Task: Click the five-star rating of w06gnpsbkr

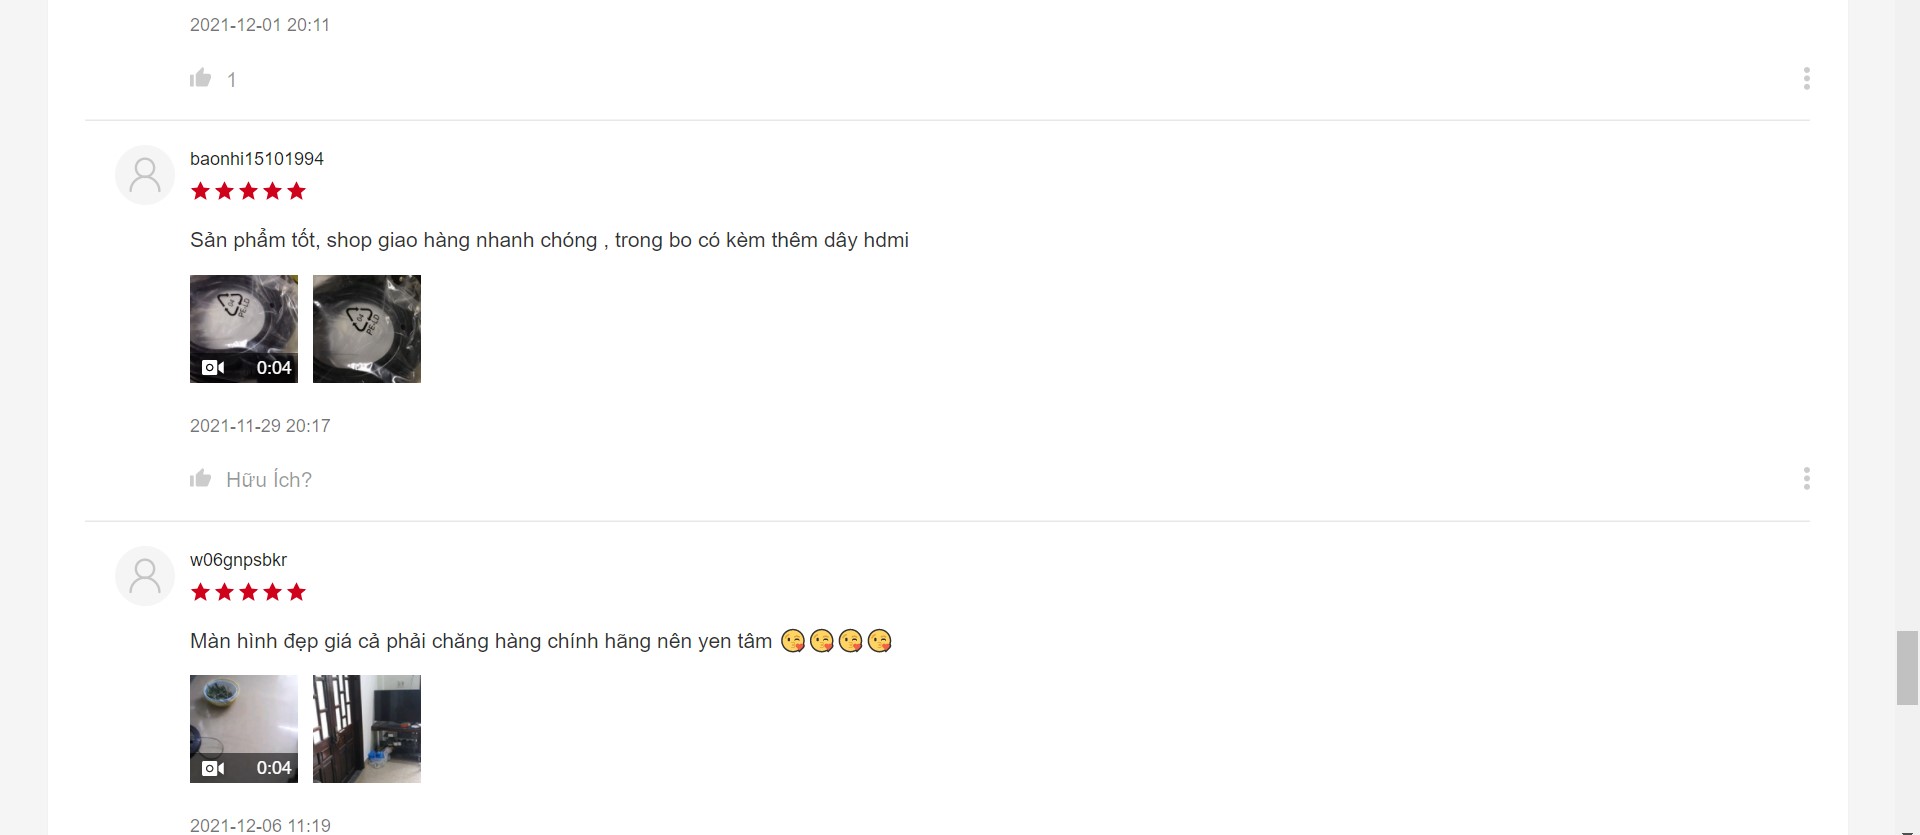Action: (x=248, y=592)
